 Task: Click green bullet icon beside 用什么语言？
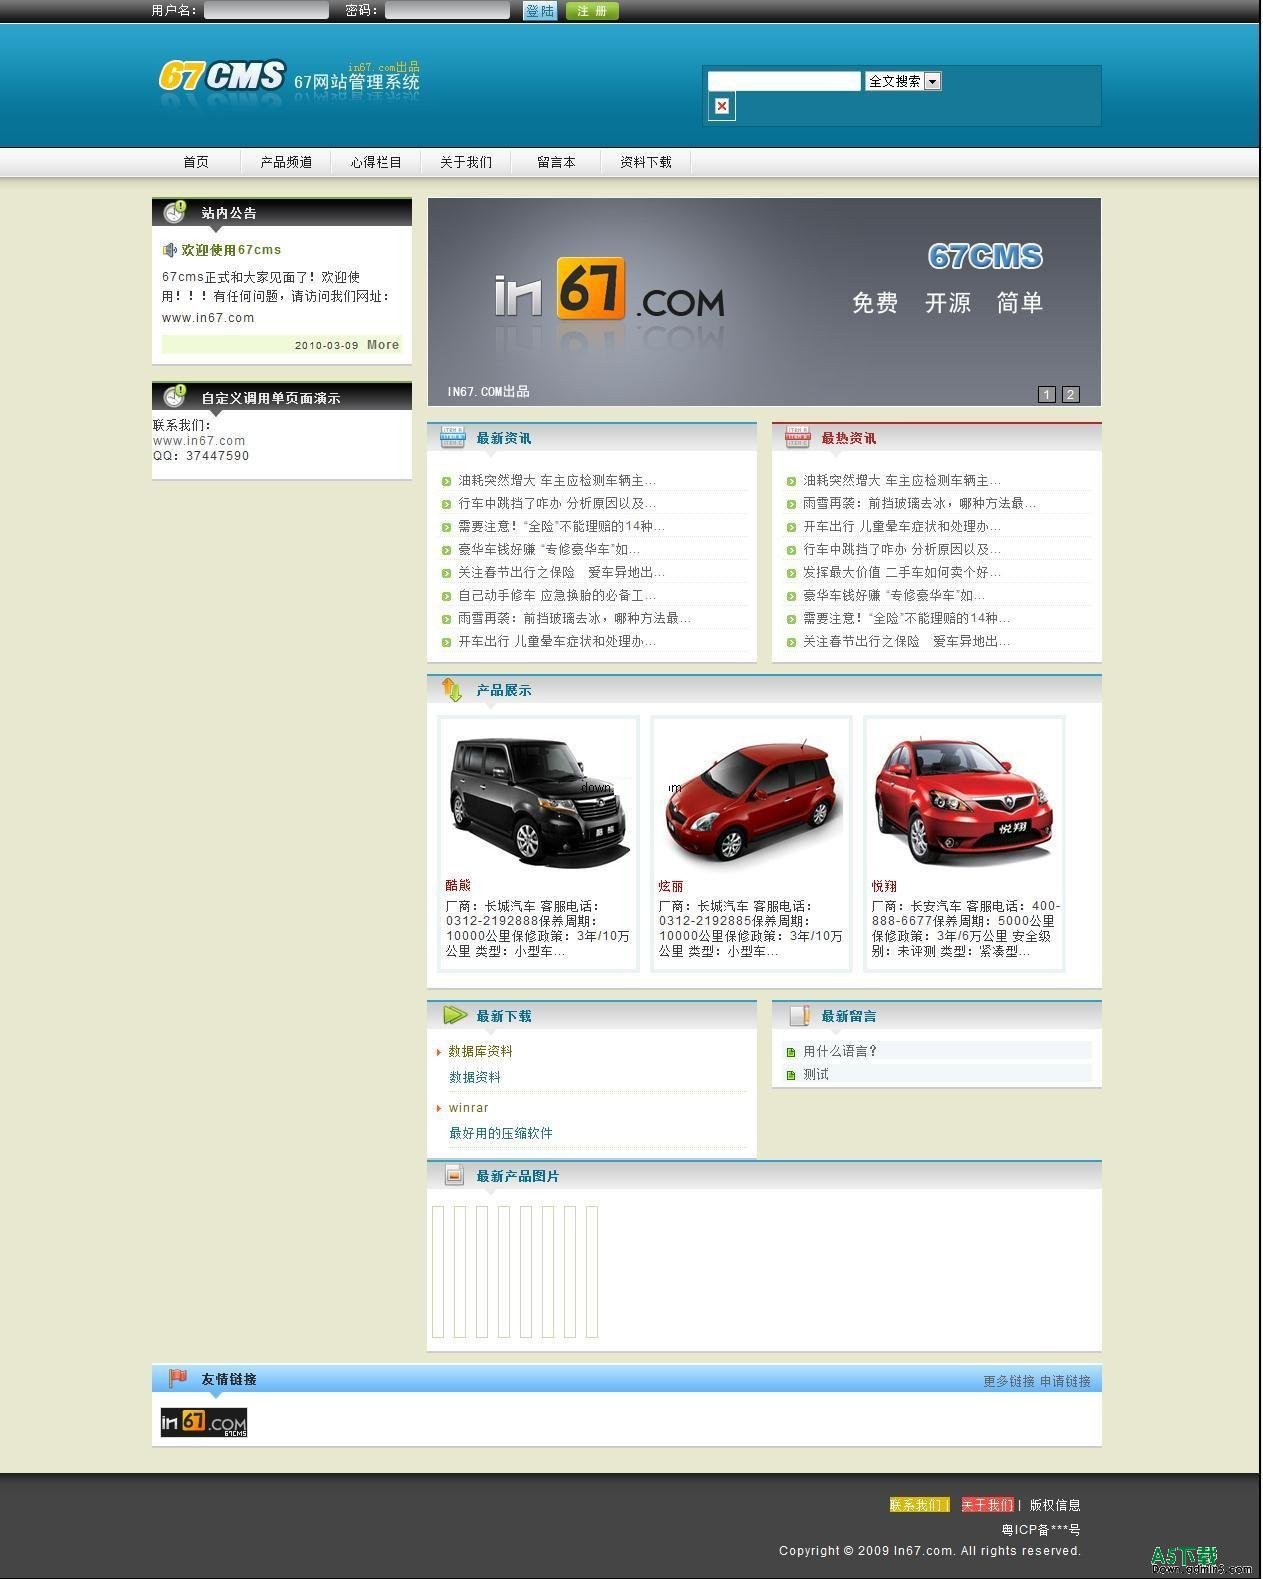791,1052
